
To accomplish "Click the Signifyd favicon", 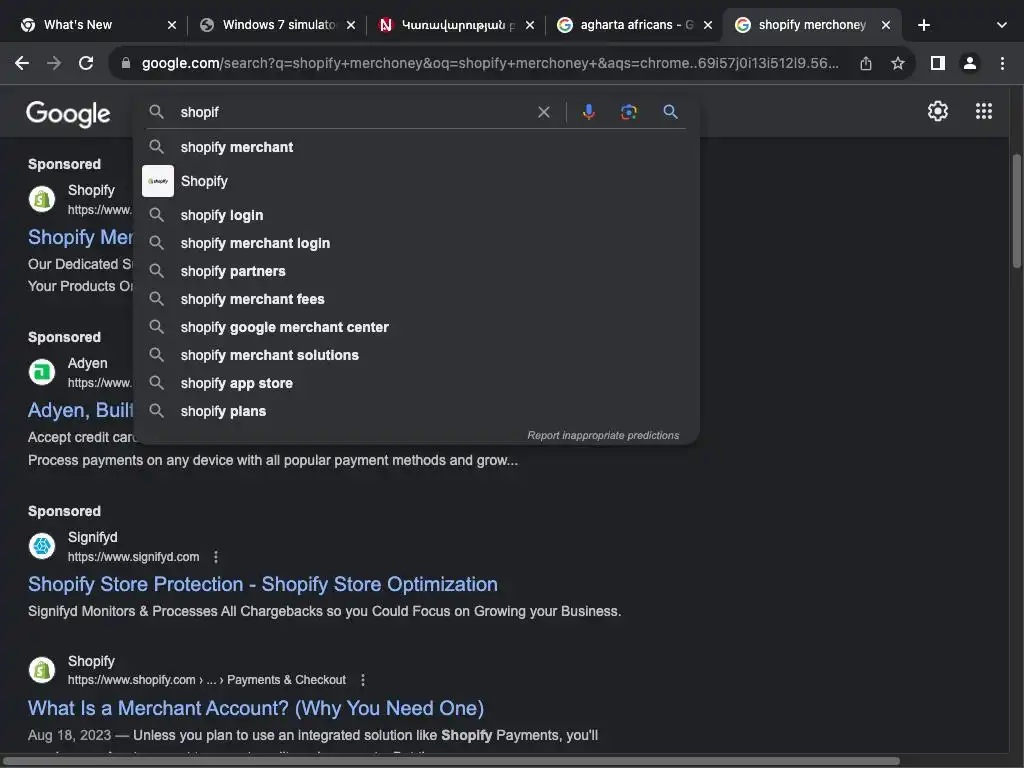I will click(42, 546).
